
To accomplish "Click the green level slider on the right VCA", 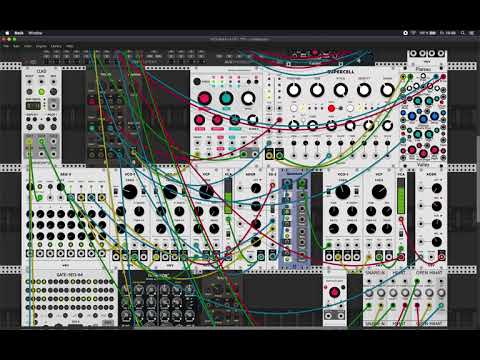I will [x=401, y=196].
